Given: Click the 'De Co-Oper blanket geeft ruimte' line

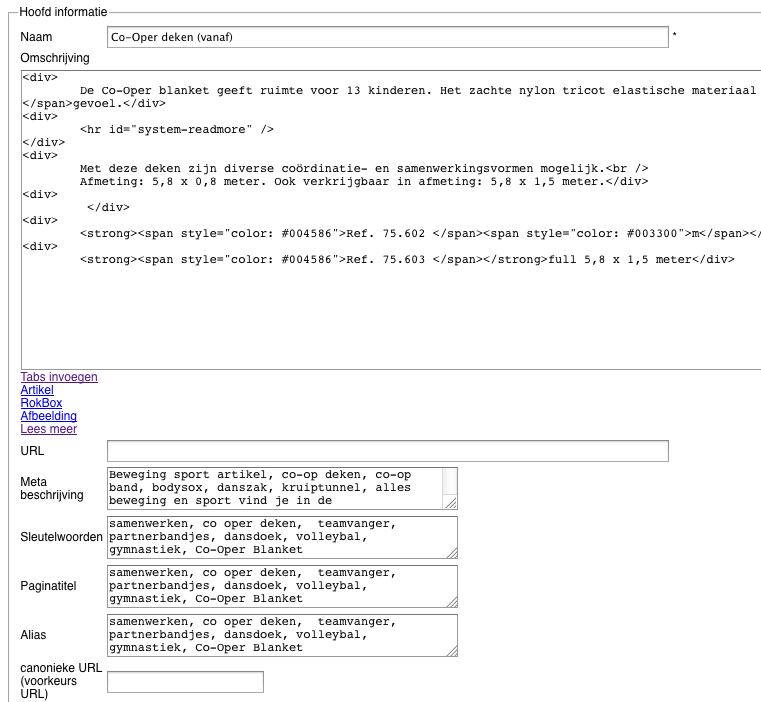Looking at the screenshot, I should [x=420, y=91].
